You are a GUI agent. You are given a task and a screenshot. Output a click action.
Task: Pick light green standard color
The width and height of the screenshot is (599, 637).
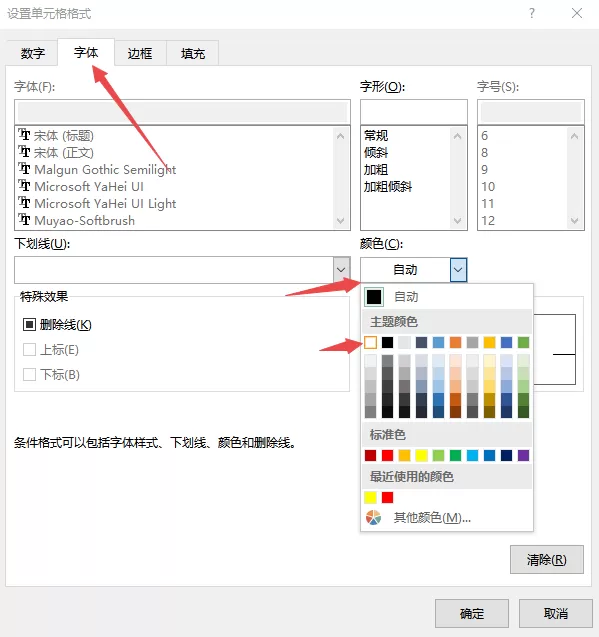[x=438, y=455]
